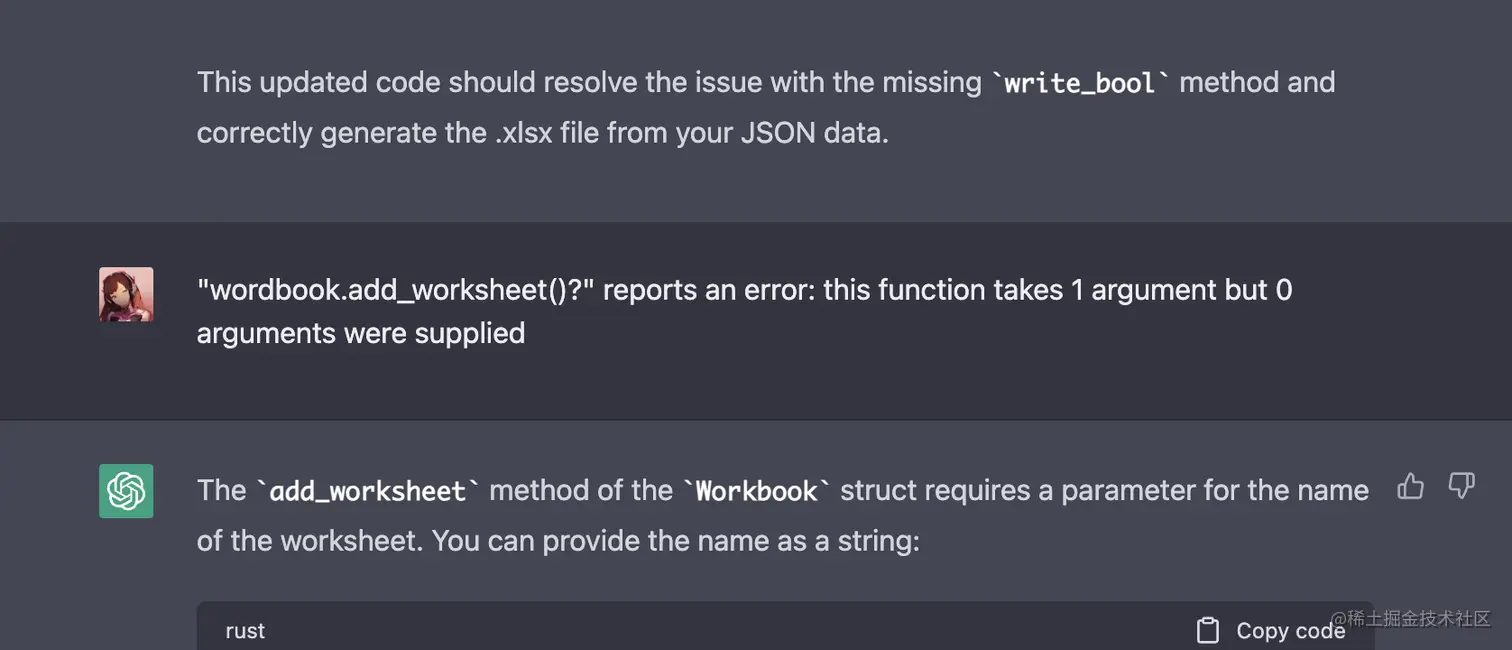This screenshot has height=650, width=1512.
Task: Select the write_bool inline code text
Action: 1080,82
